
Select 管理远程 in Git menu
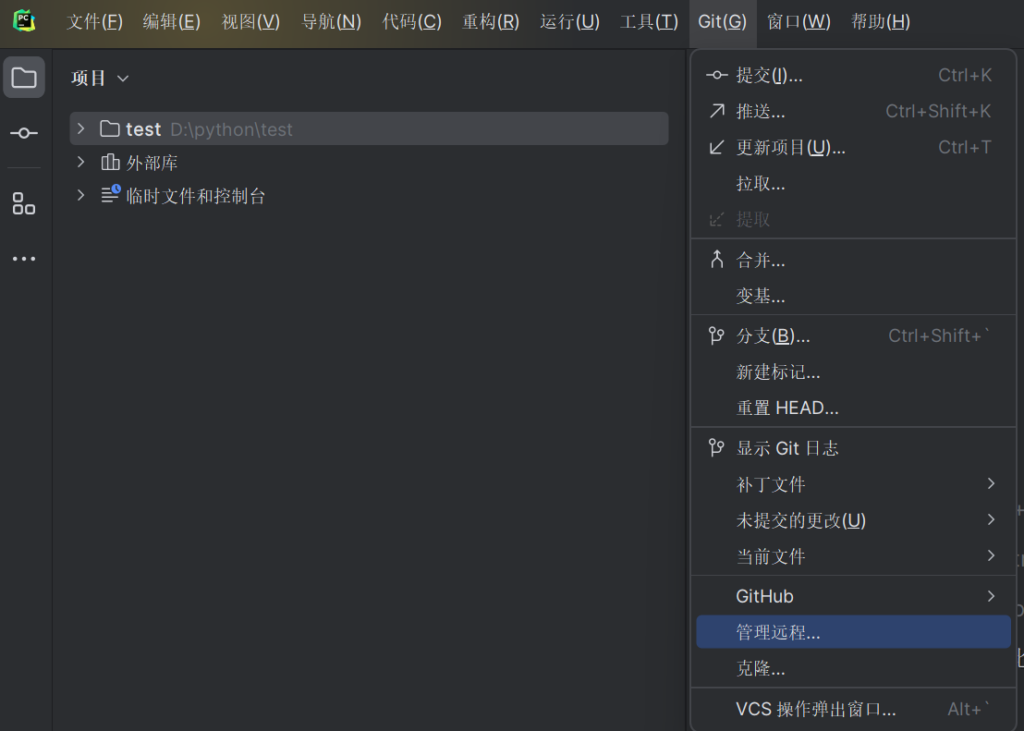[x=778, y=632]
